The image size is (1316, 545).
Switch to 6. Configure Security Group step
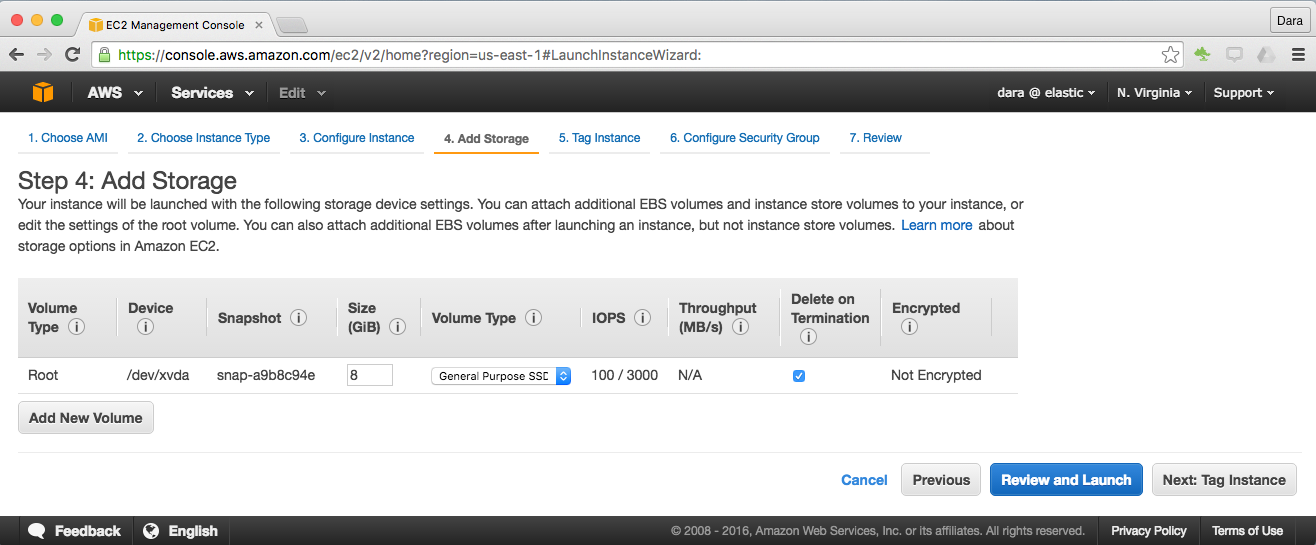[744, 138]
